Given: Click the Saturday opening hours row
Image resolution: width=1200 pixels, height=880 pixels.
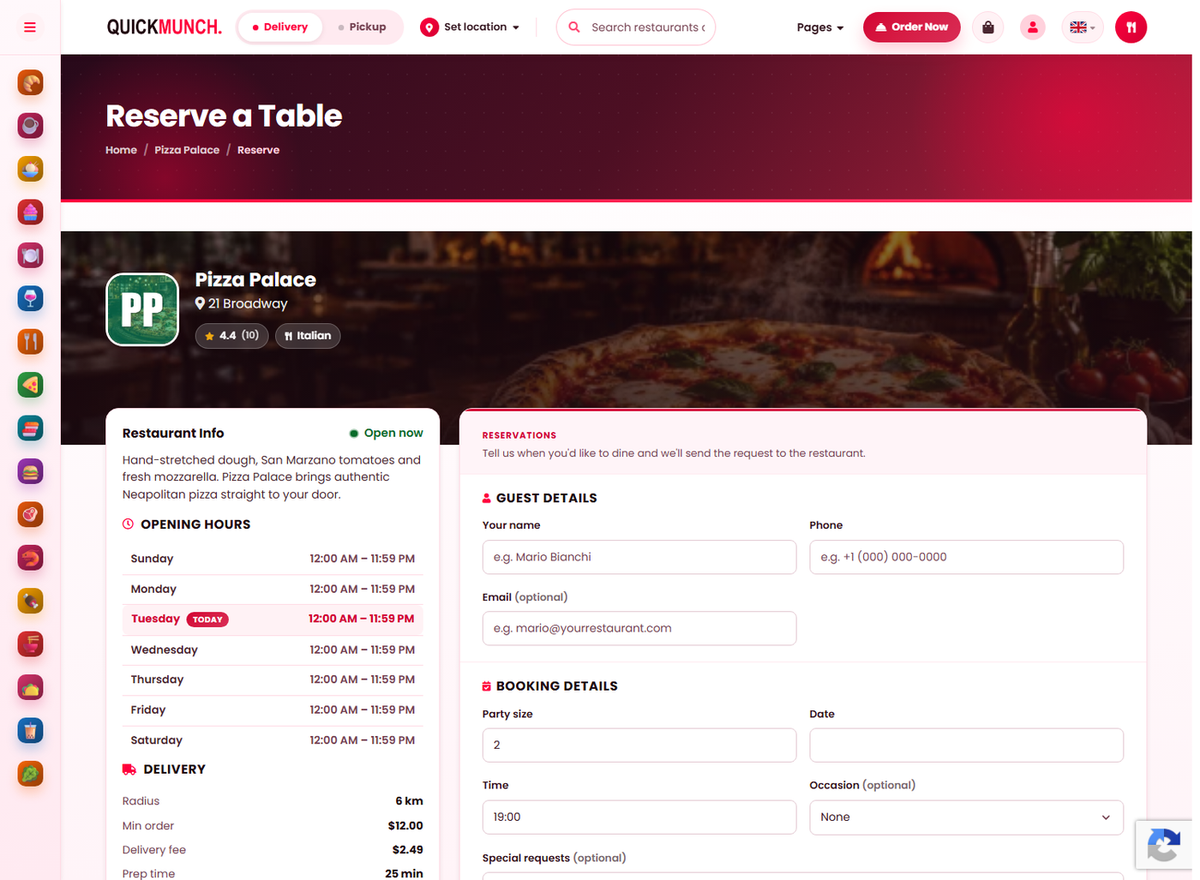Looking at the screenshot, I should click(x=273, y=740).
